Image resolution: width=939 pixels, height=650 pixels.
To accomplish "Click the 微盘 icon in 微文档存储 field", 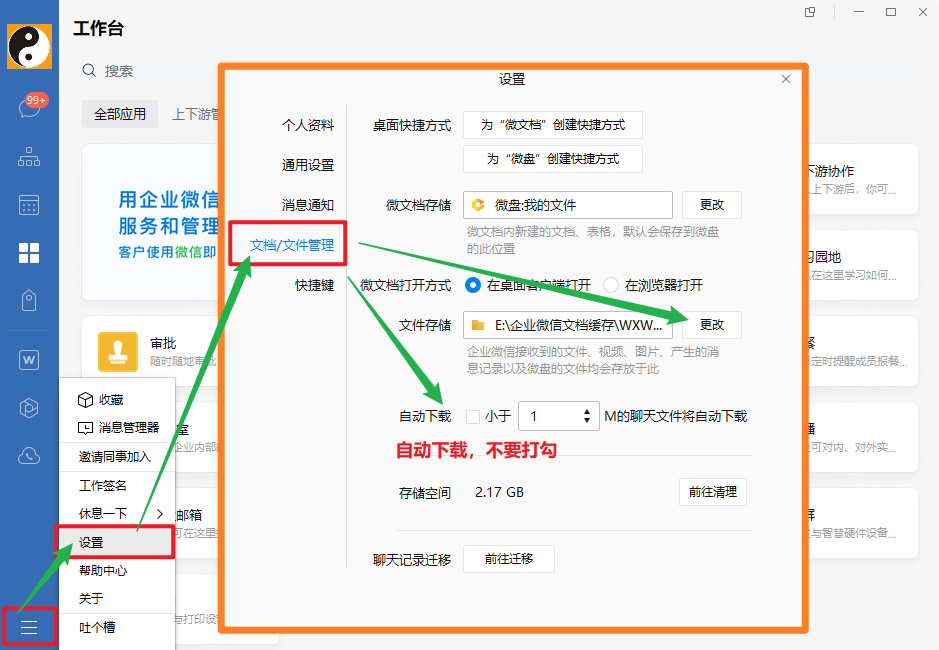I will click(478, 205).
